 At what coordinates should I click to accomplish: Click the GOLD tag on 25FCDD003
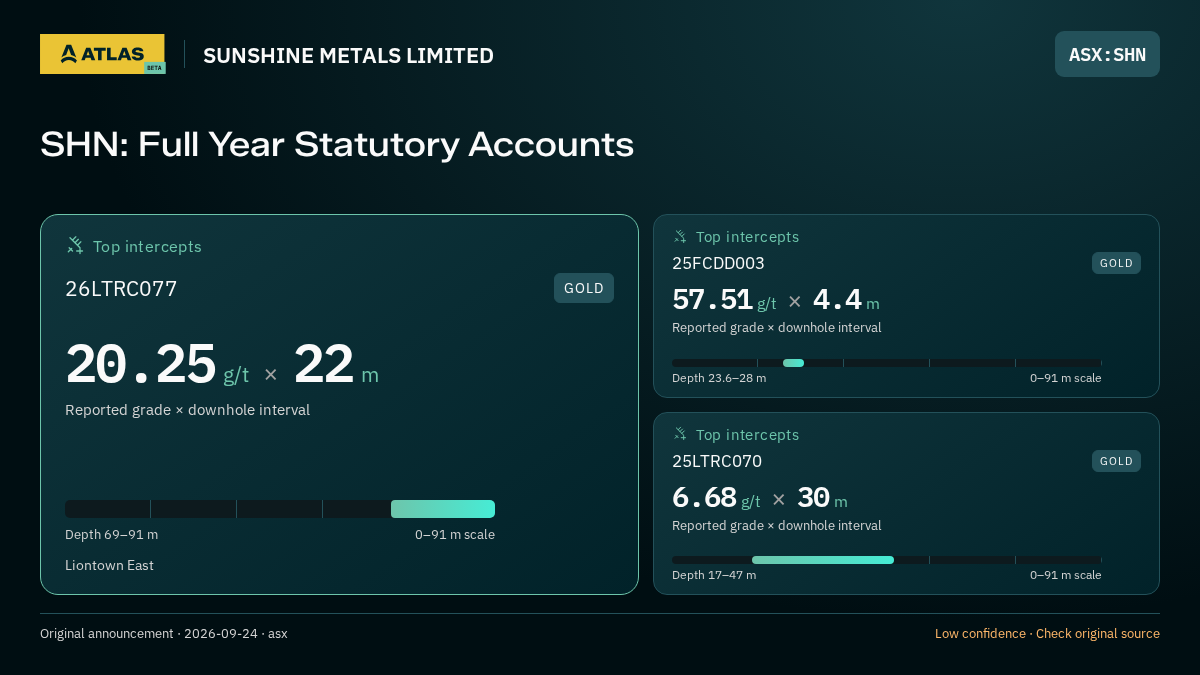1116,263
